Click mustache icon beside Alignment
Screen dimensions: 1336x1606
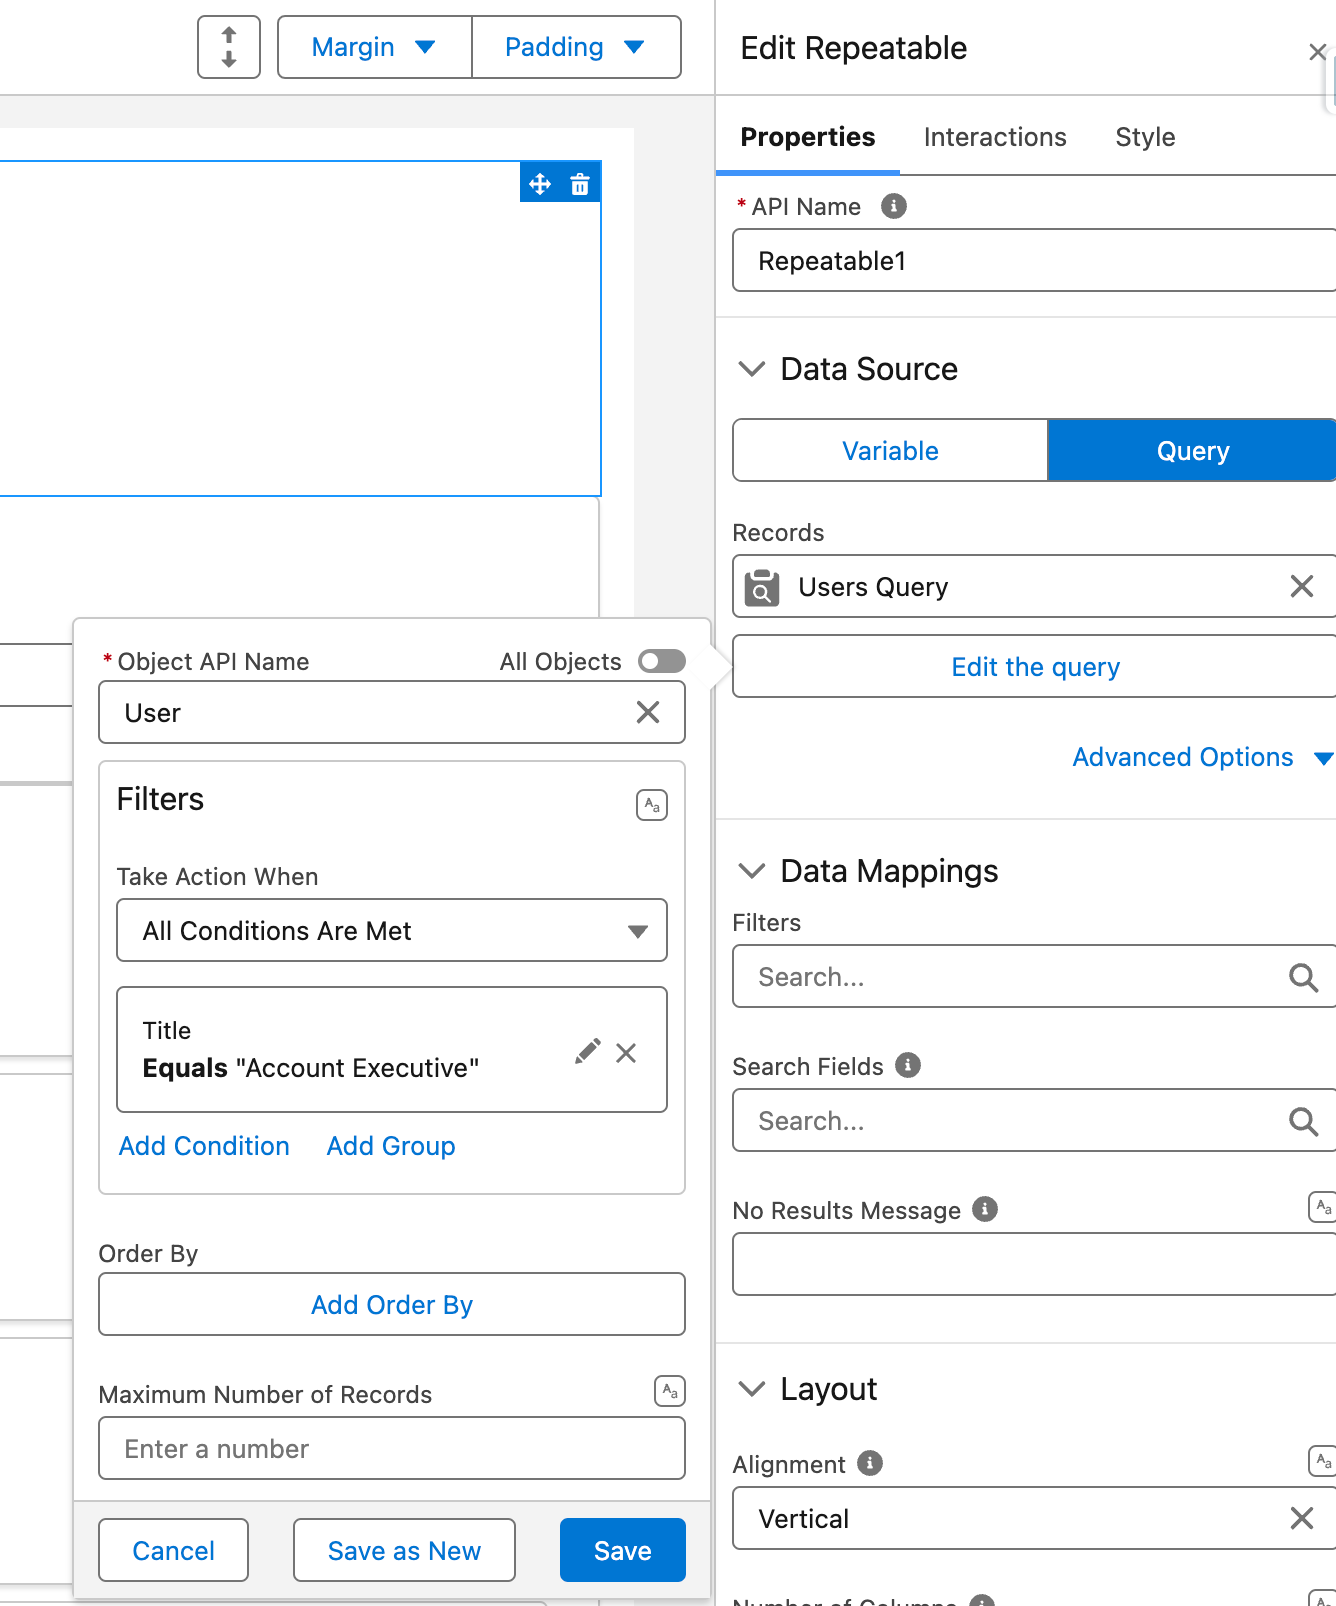pos(1323,1461)
